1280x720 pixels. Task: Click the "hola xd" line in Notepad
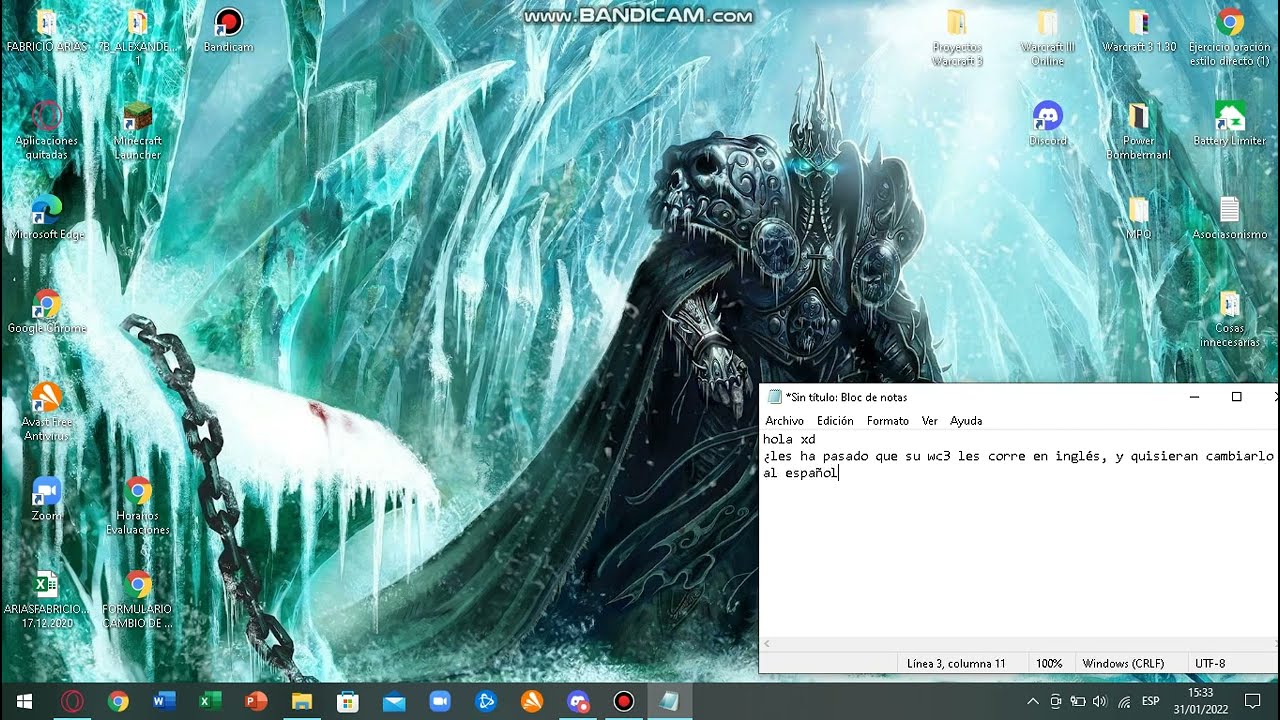789,439
